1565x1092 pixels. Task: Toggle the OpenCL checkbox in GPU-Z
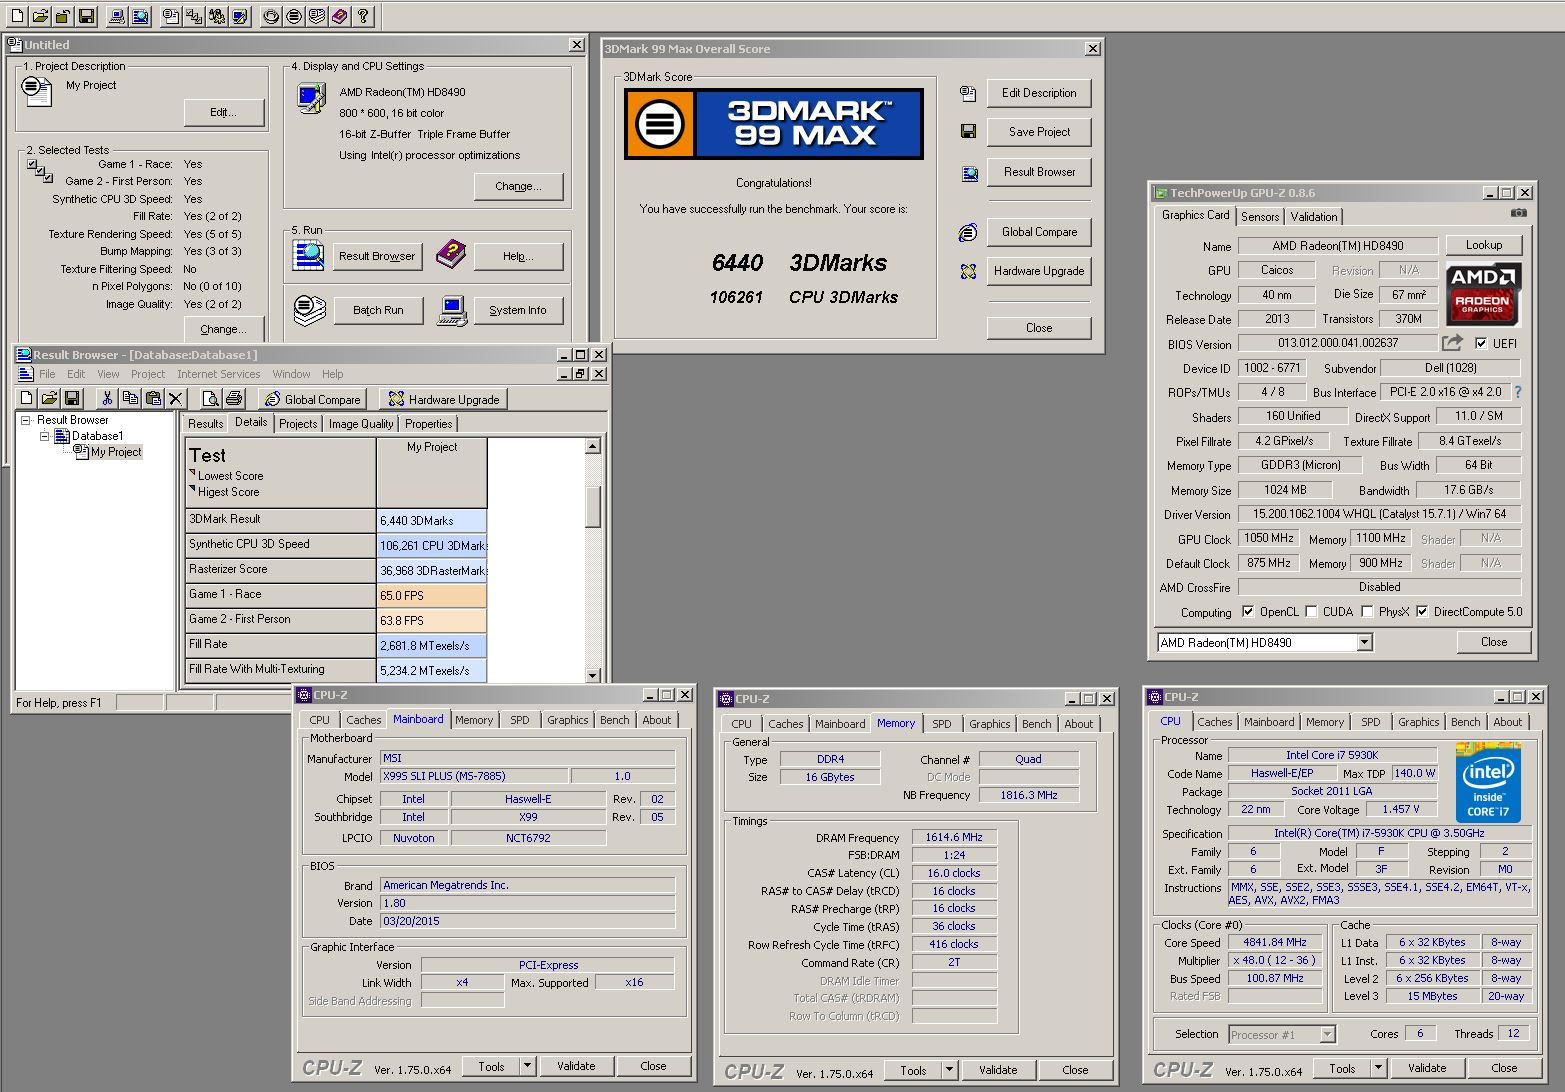pos(1248,611)
